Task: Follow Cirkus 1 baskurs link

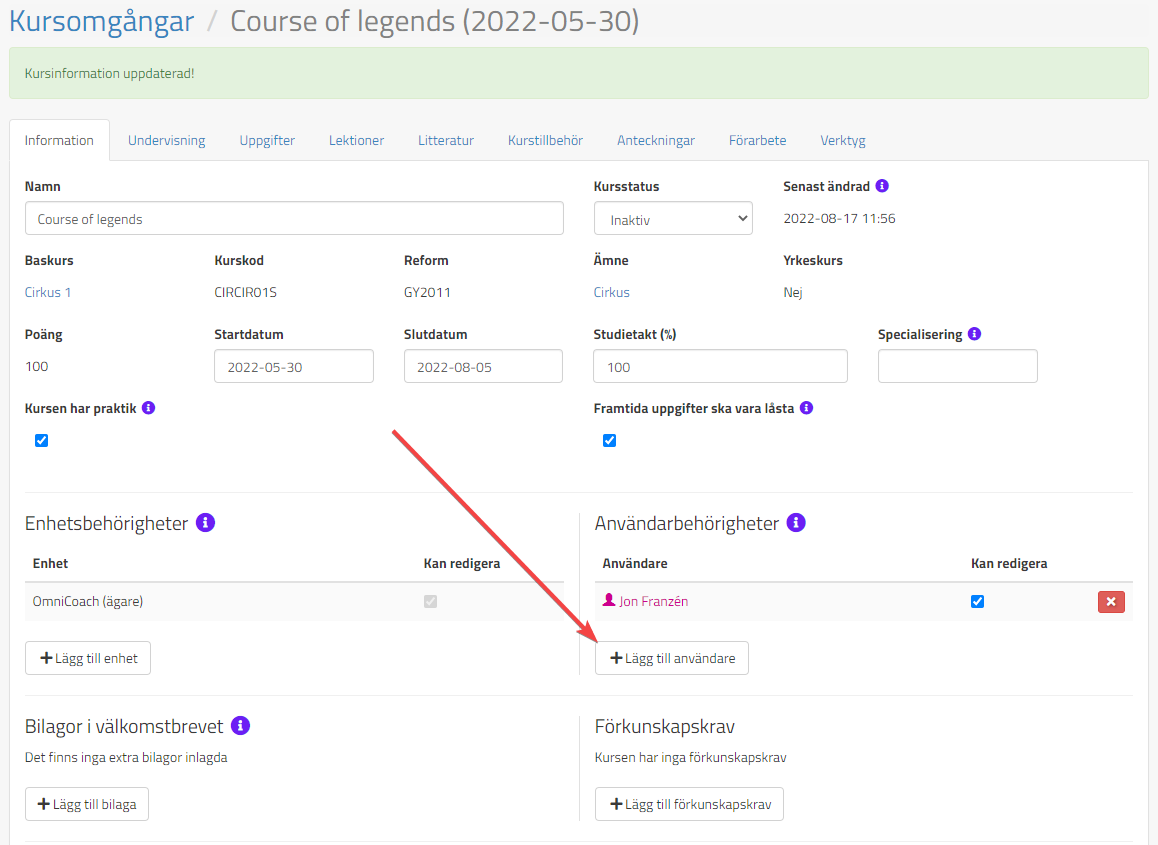Action: tap(48, 292)
